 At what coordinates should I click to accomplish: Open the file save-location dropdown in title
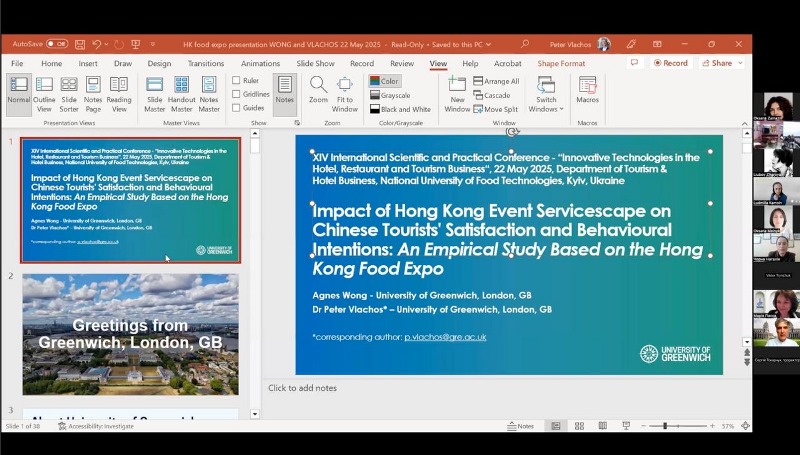[488, 45]
